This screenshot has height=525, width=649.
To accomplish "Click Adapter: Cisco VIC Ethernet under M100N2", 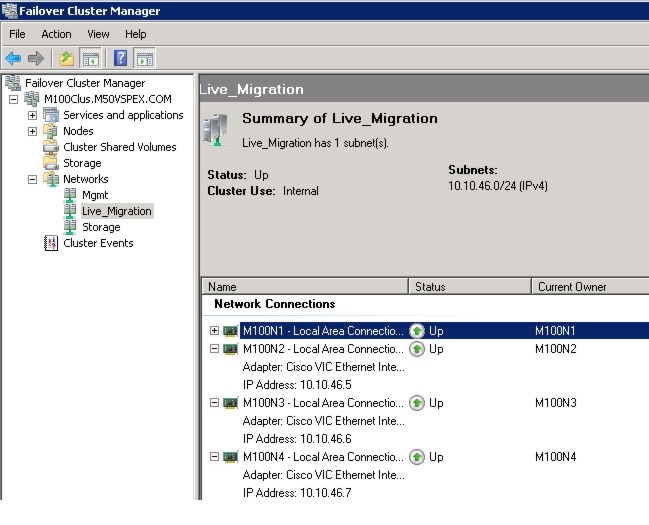I will (324, 367).
